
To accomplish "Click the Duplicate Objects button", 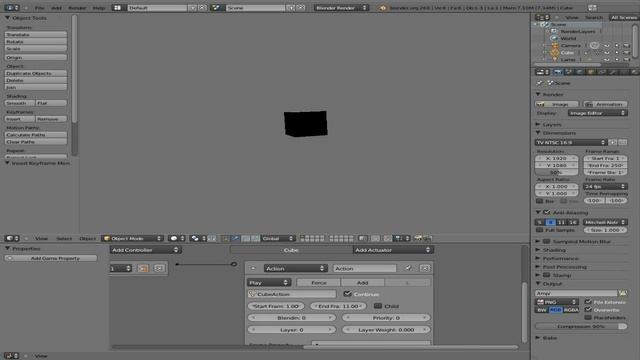I will pyautogui.click(x=36, y=73).
